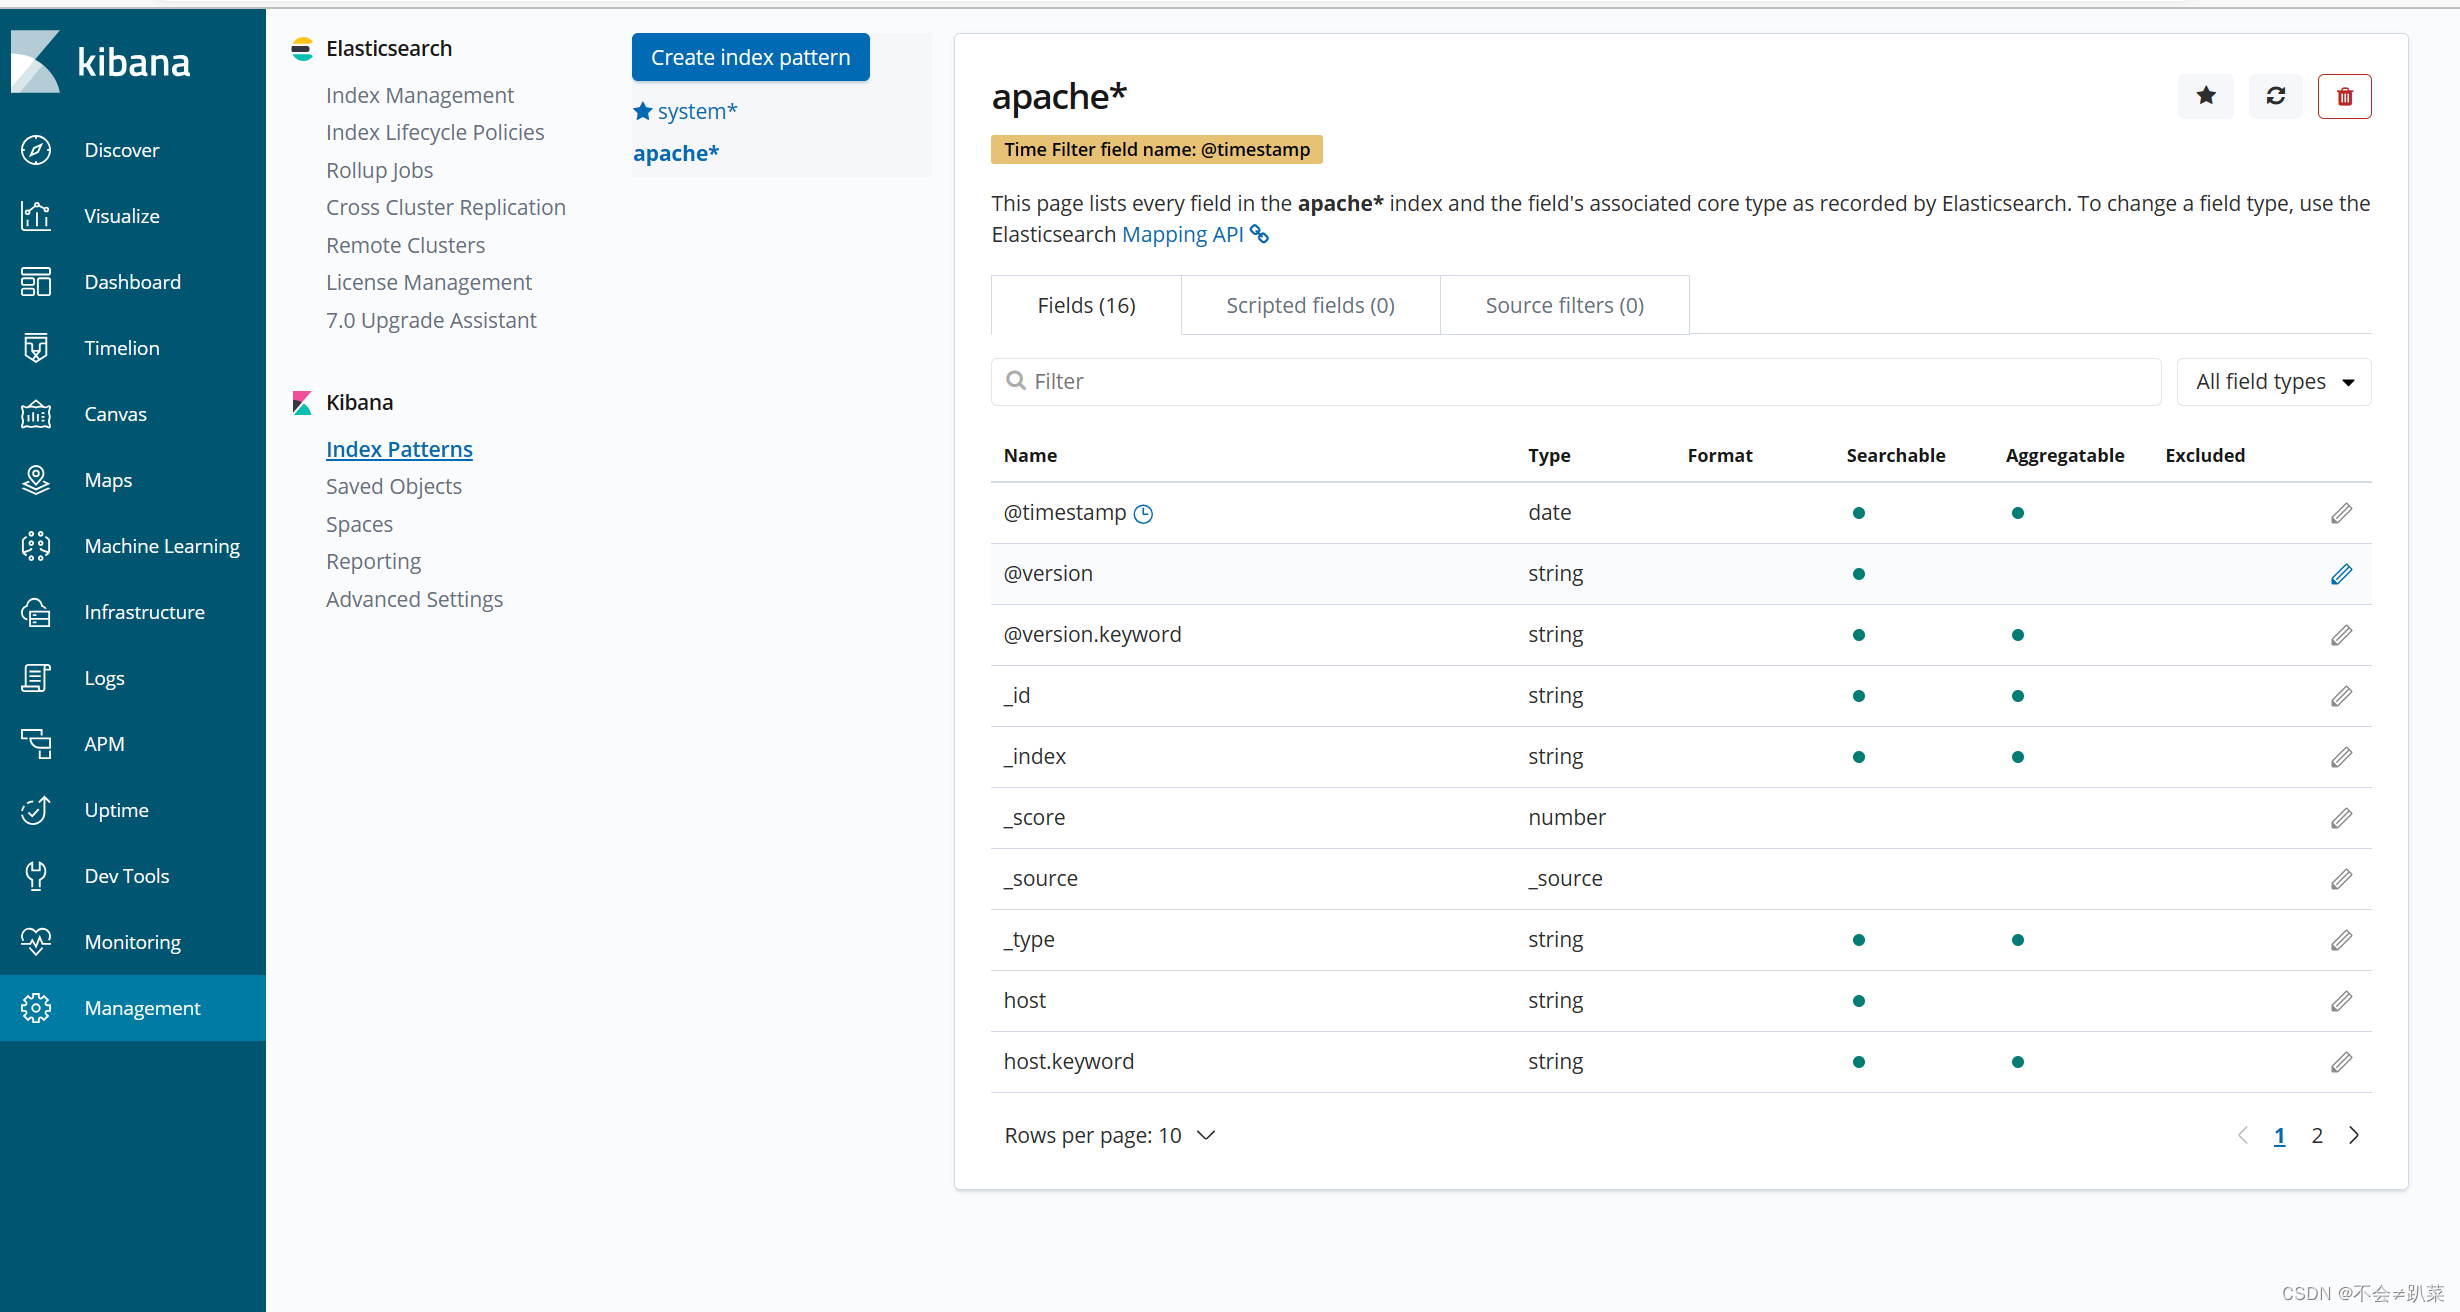Edit the _score field
The height and width of the screenshot is (1312, 2460).
[2341, 818]
